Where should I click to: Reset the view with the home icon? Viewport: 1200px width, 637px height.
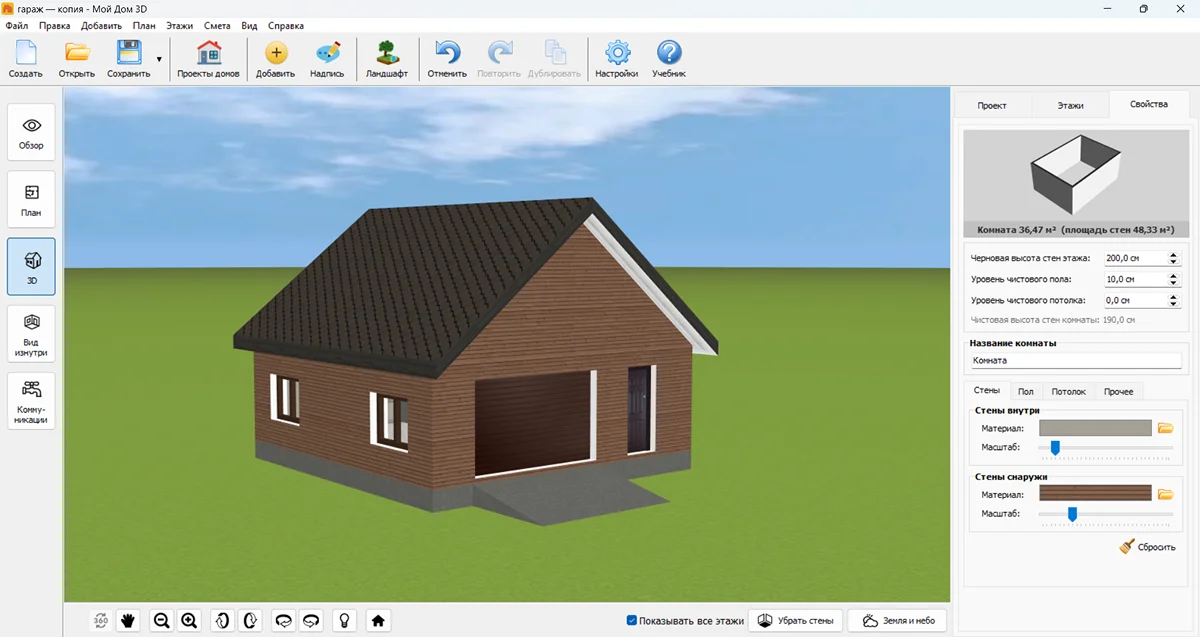[378, 621]
